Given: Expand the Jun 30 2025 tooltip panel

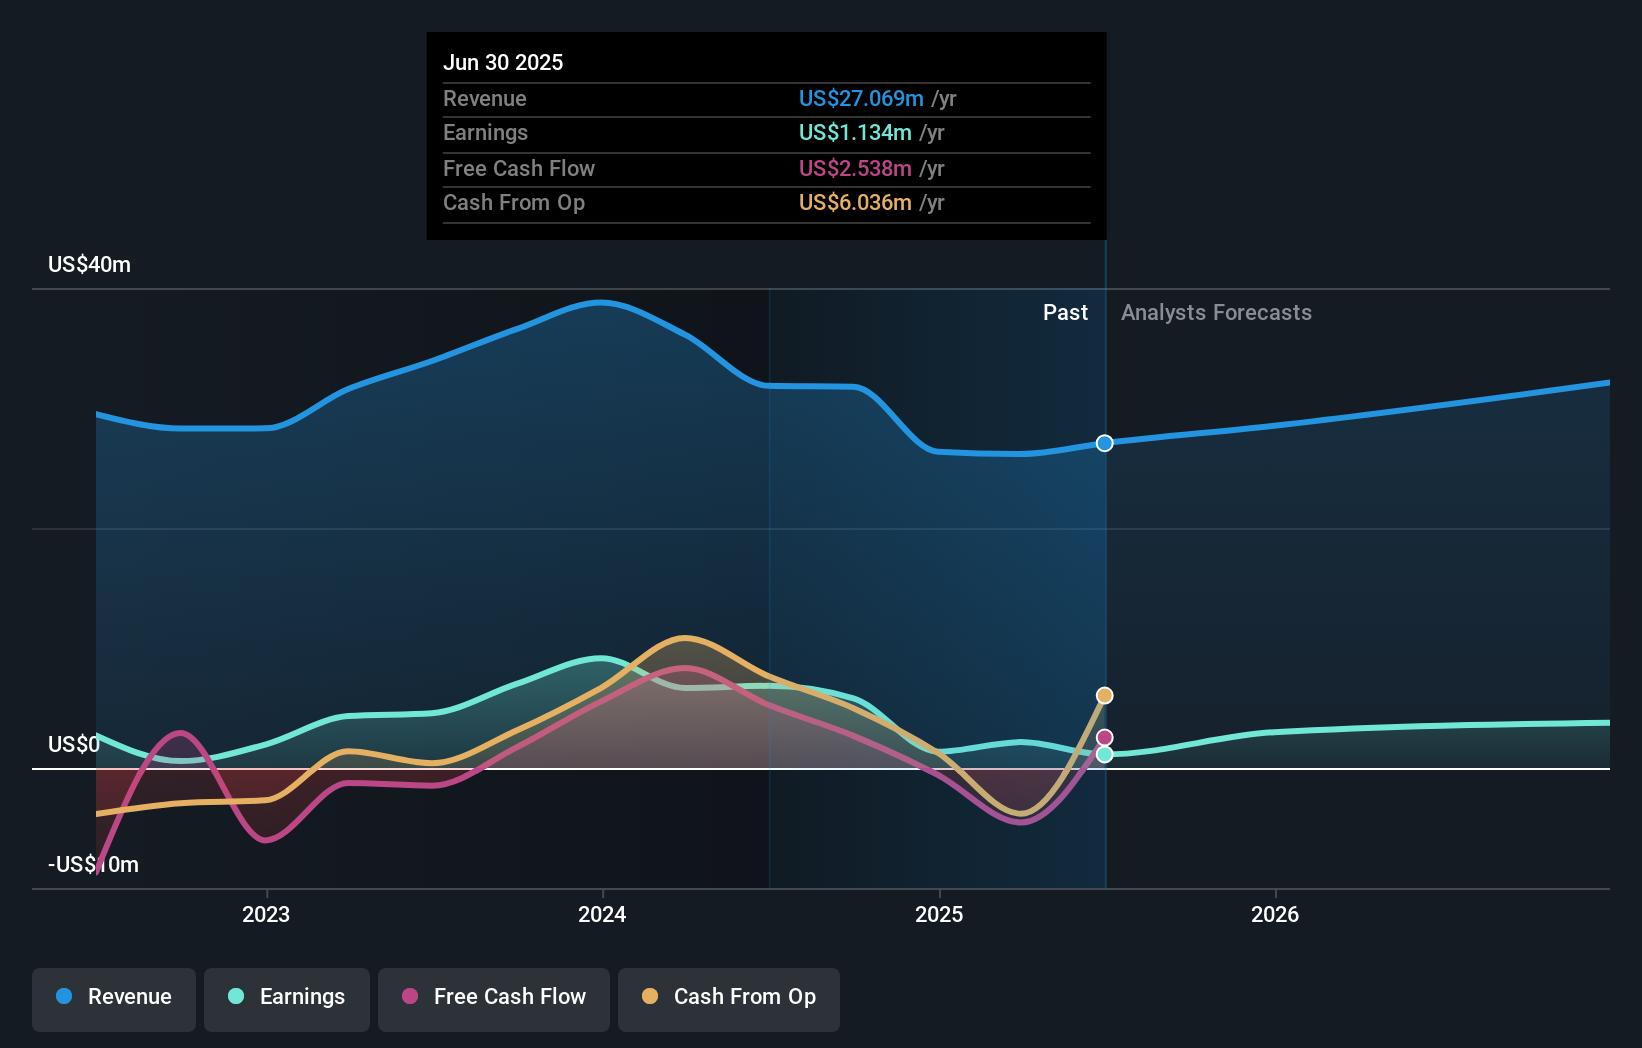Looking at the screenshot, I should tap(766, 135).
